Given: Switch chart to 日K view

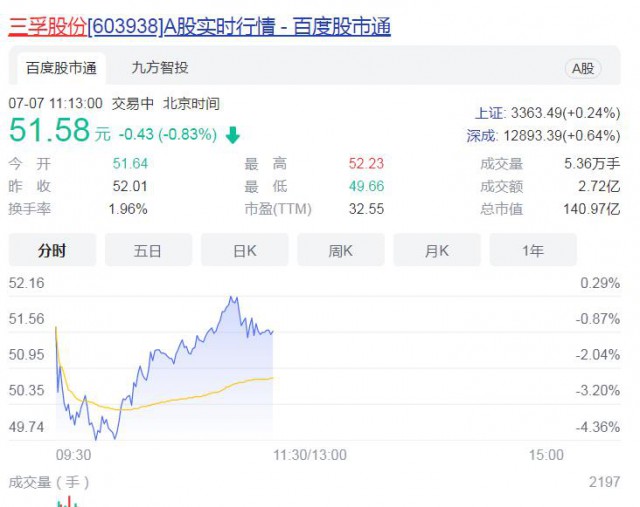Looking at the screenshot, I should (244, 250).
